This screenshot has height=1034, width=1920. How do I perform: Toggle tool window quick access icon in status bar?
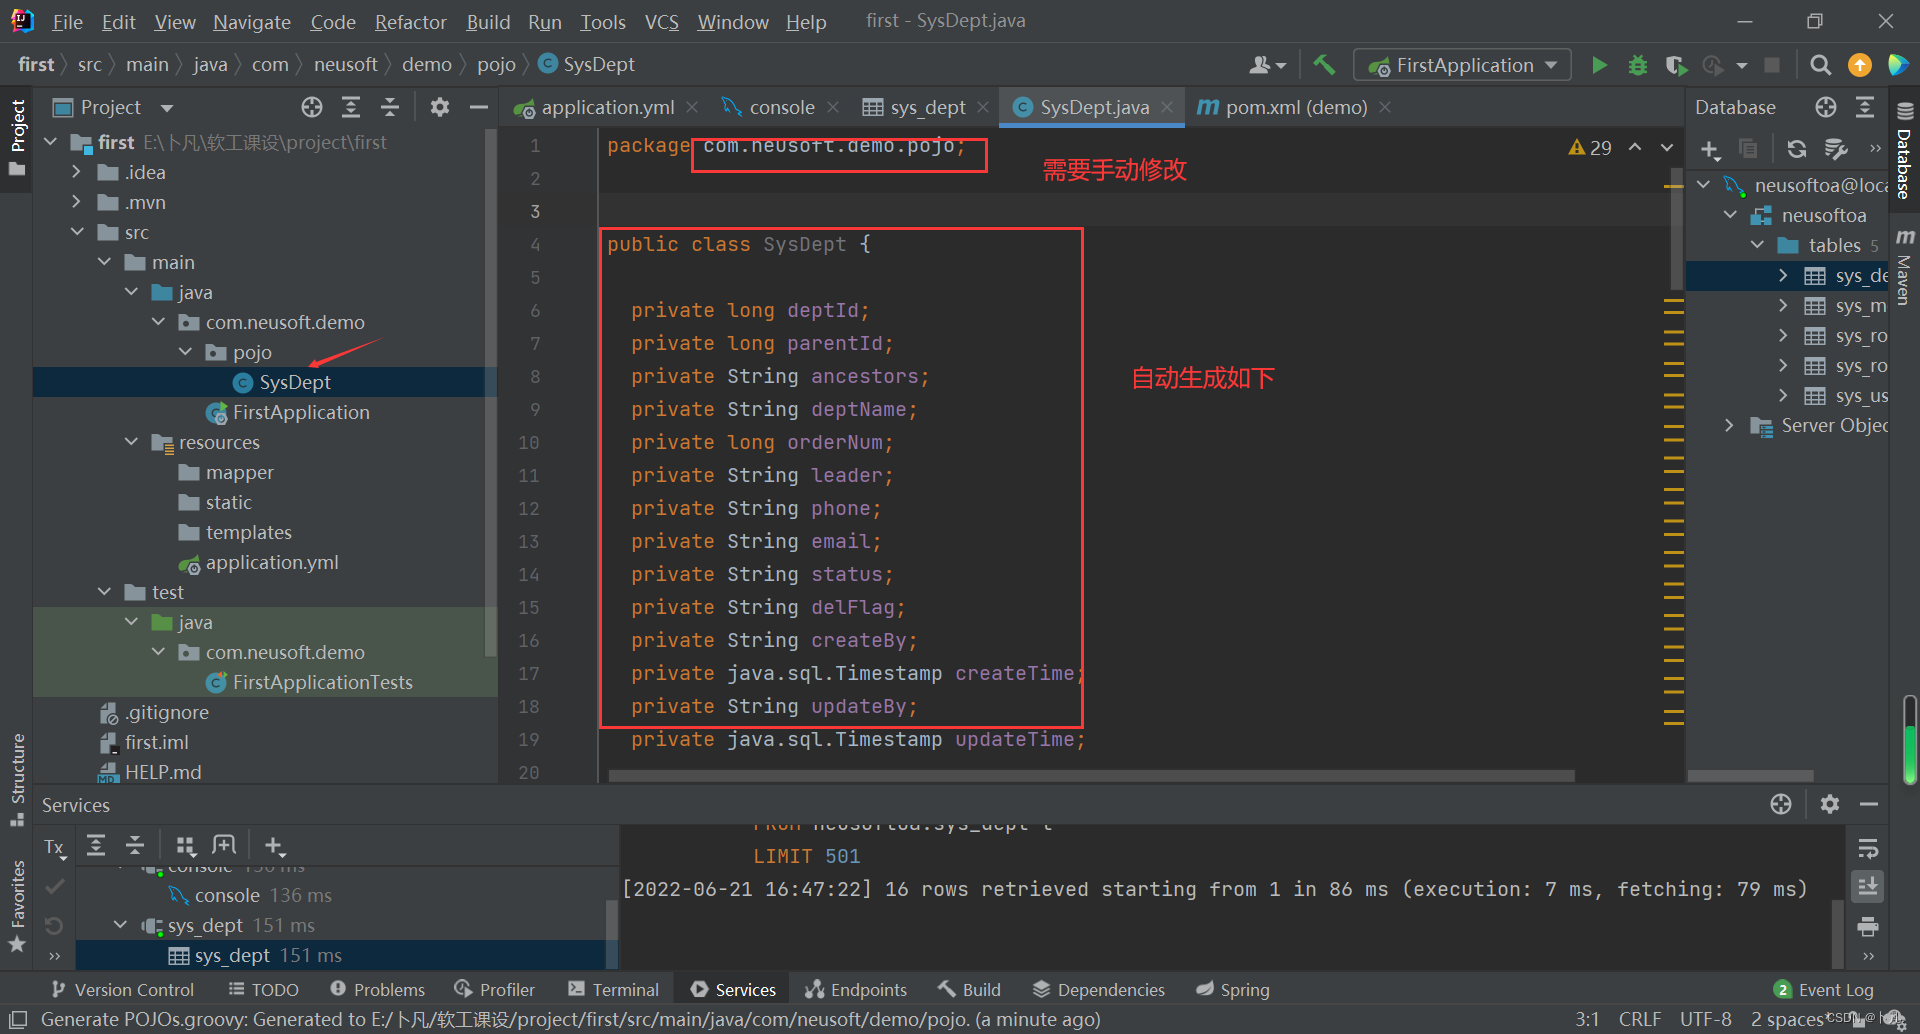(x=17, y=1019)
